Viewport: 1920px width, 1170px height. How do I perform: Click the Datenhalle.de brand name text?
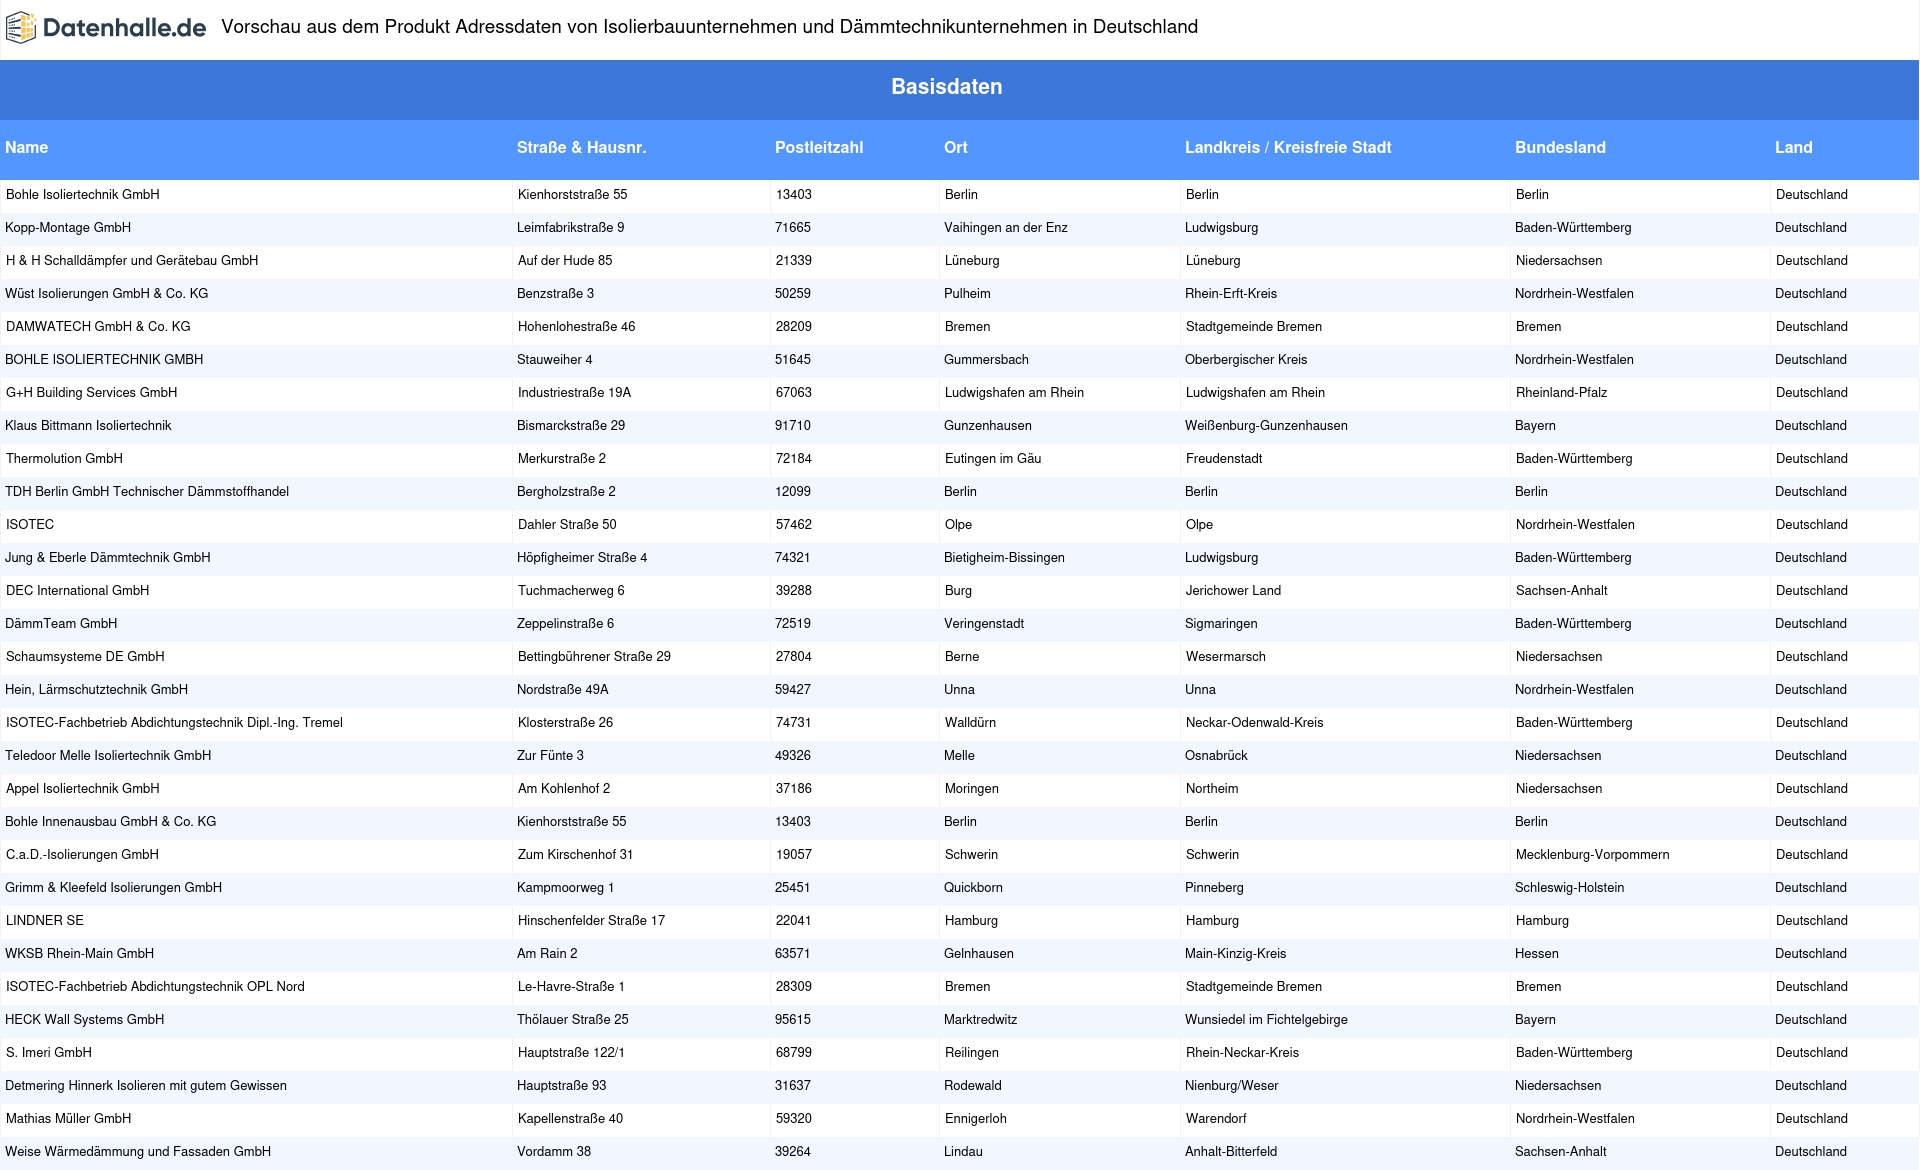125,28
